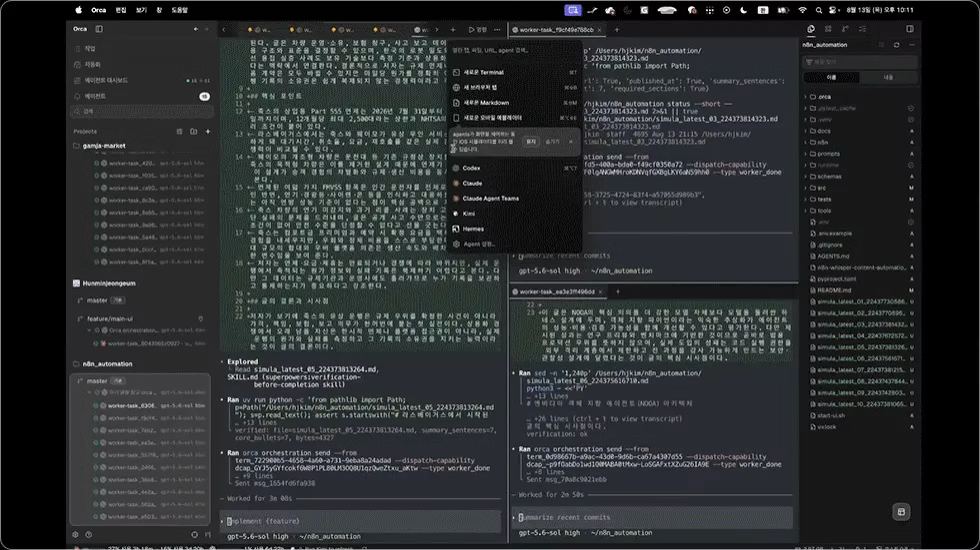Click the sidebar search field
The image size is (980, 550).
coord(142,111)
